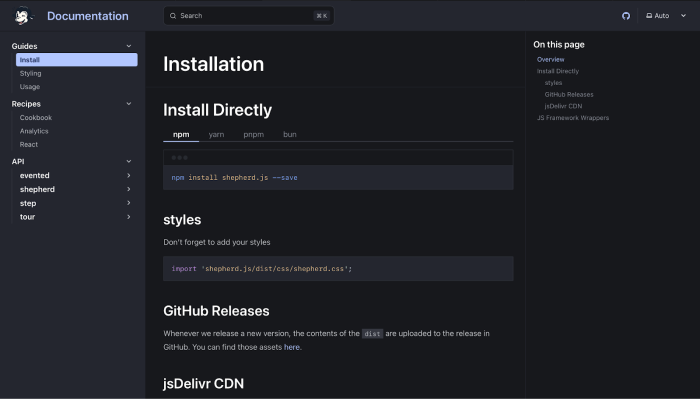Expand the shepherd API group

click(76, 189)
